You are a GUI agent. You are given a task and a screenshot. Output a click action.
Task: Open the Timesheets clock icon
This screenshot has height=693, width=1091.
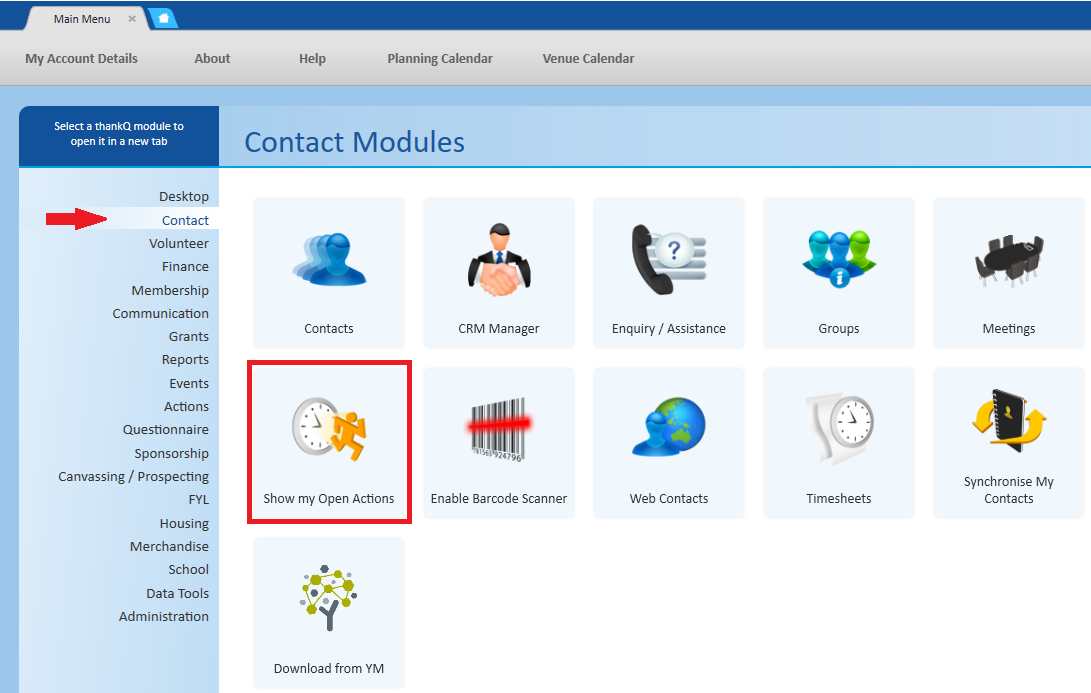tap(838, 429)
